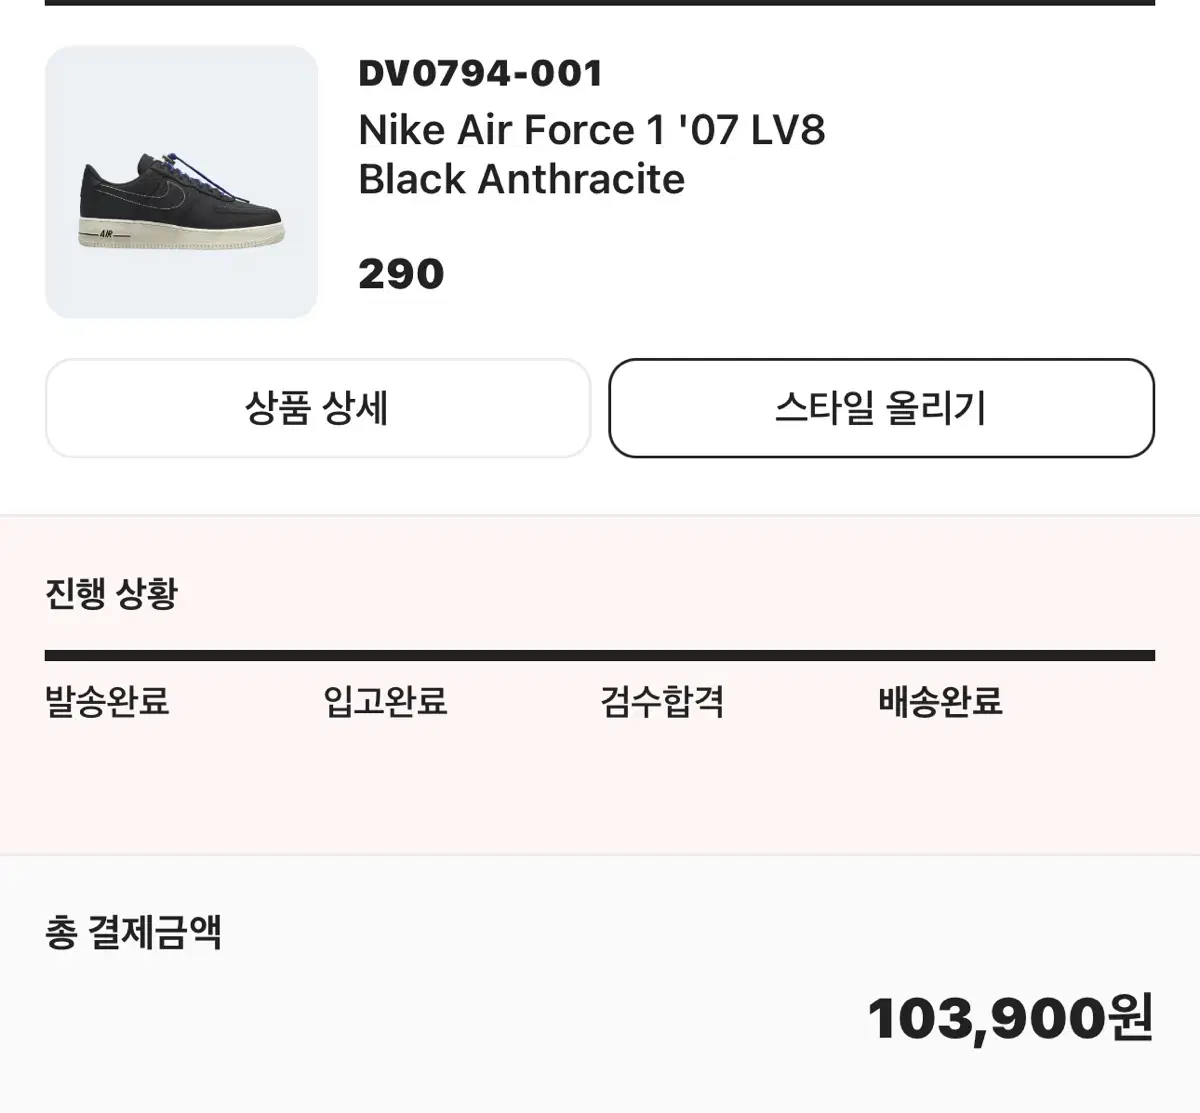Image resolution: width=1200 pixels, height=1113 pixels.
Task: Click the 총 결제금액 label
Action: click(133, 932)
